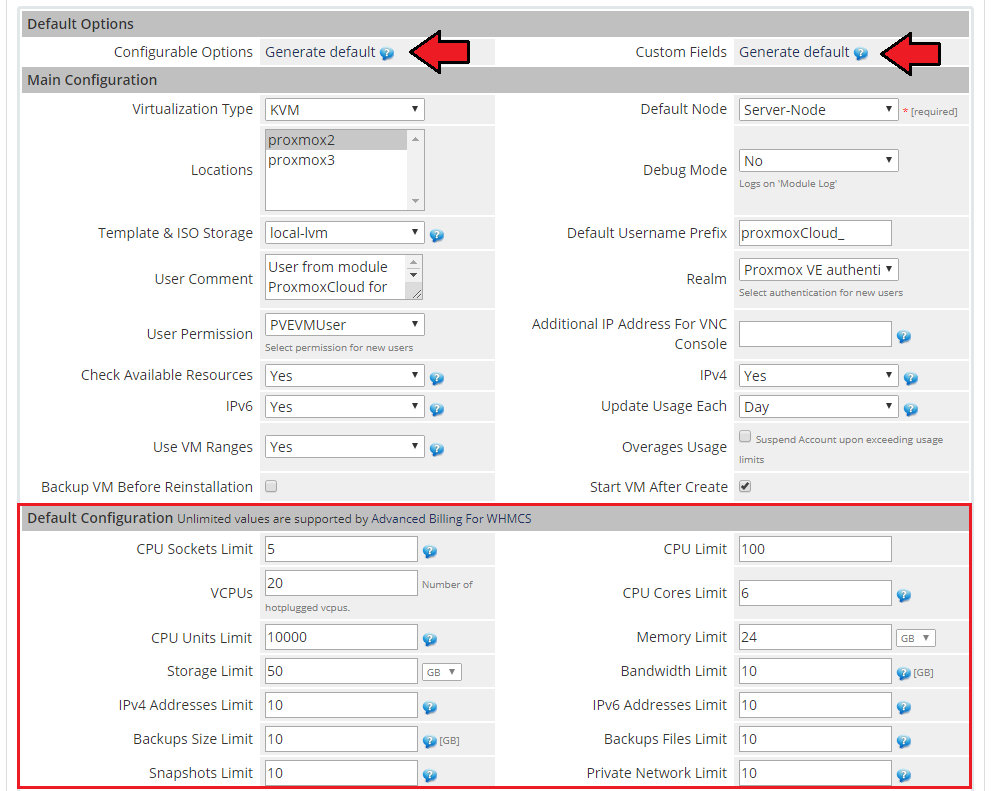Image resolution: width=998 pixels, height=791 pixels.
Task: Click Default Username Prefix field
Action: pyautogui.click(x=815, y=233)
